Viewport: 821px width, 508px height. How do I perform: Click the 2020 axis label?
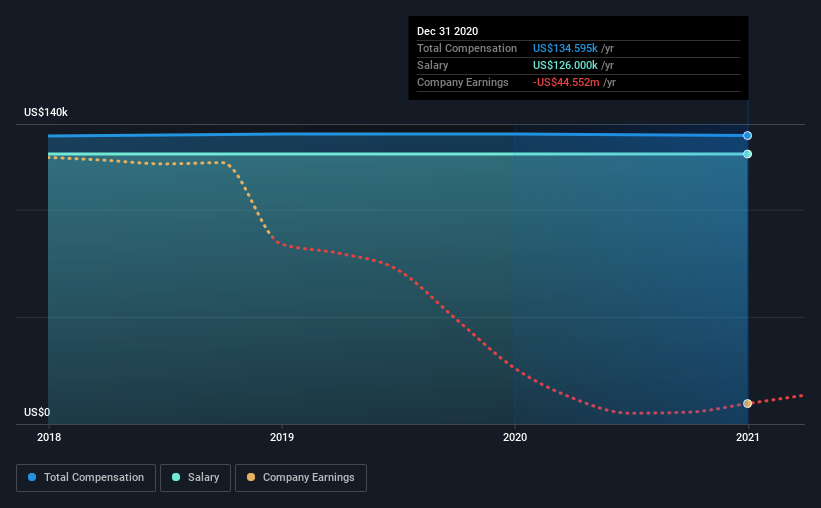(x=515, y=437)
